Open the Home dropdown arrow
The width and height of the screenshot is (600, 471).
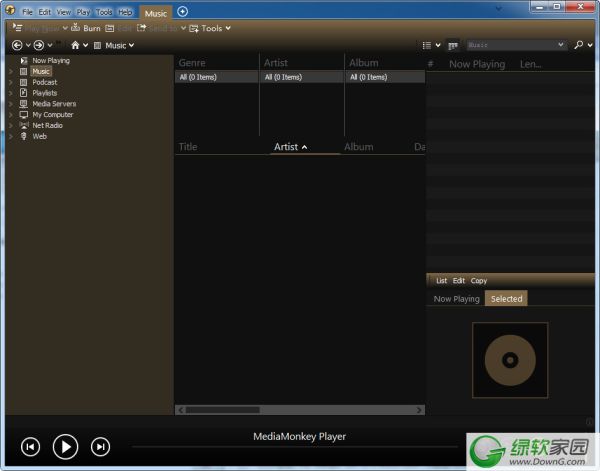[x=85, y=45]
